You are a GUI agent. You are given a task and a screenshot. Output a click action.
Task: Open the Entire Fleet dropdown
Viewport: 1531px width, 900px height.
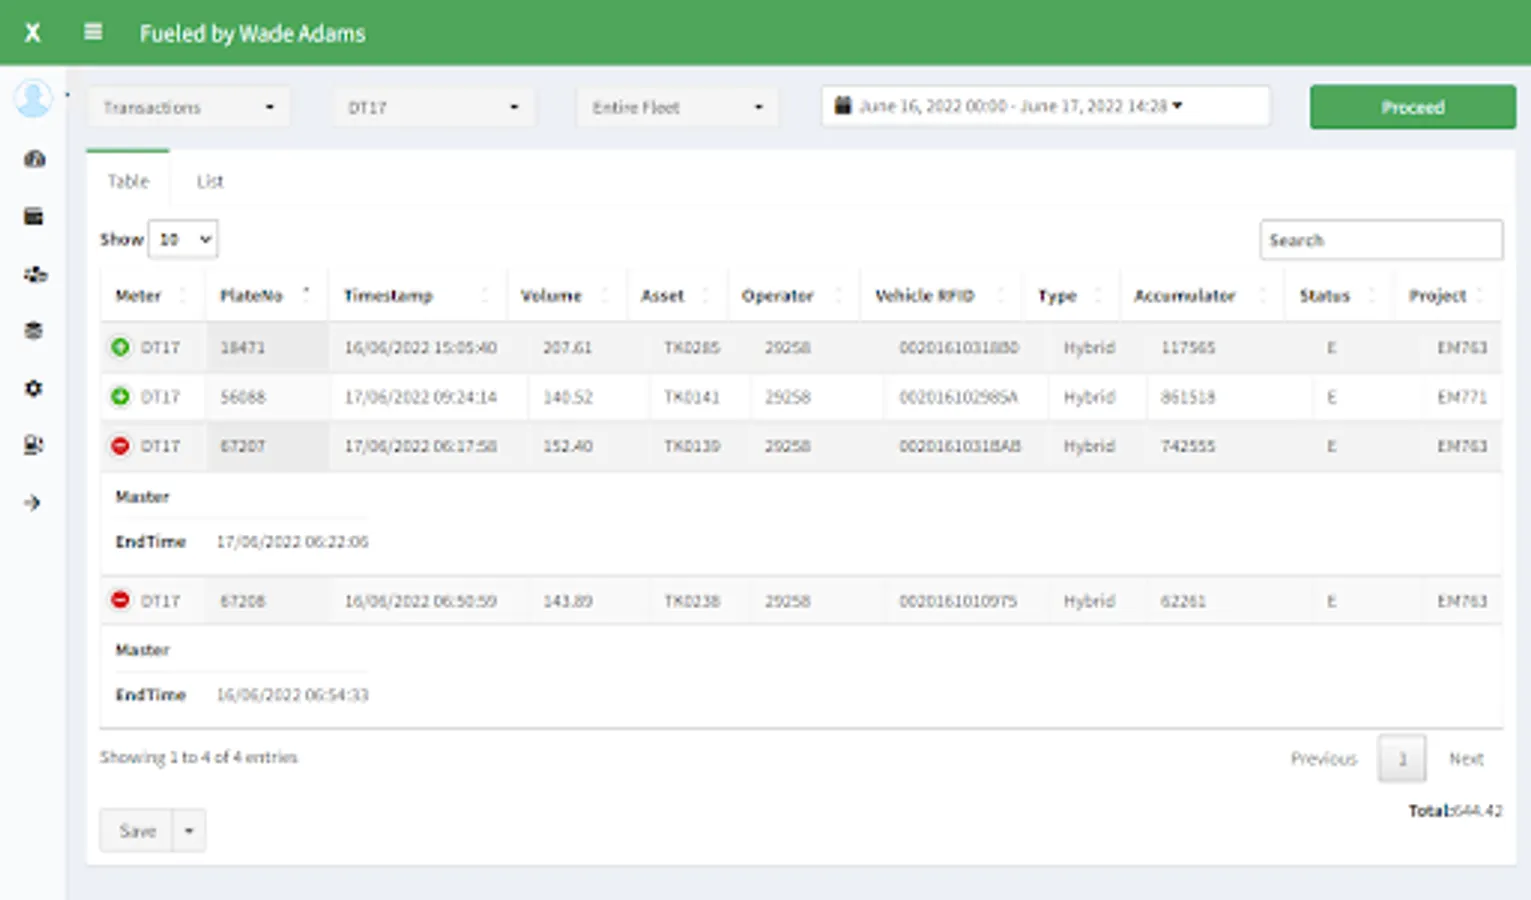(x=677, y=107)
